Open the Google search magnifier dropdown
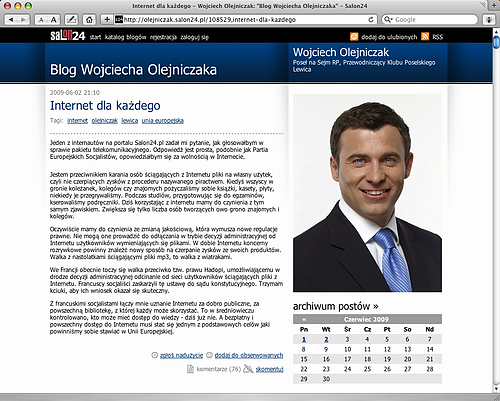 click(388, 20)
